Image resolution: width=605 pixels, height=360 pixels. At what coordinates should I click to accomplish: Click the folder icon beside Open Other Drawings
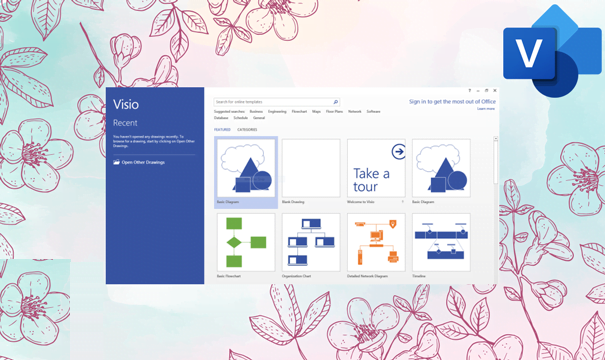(x=117, y=162)
